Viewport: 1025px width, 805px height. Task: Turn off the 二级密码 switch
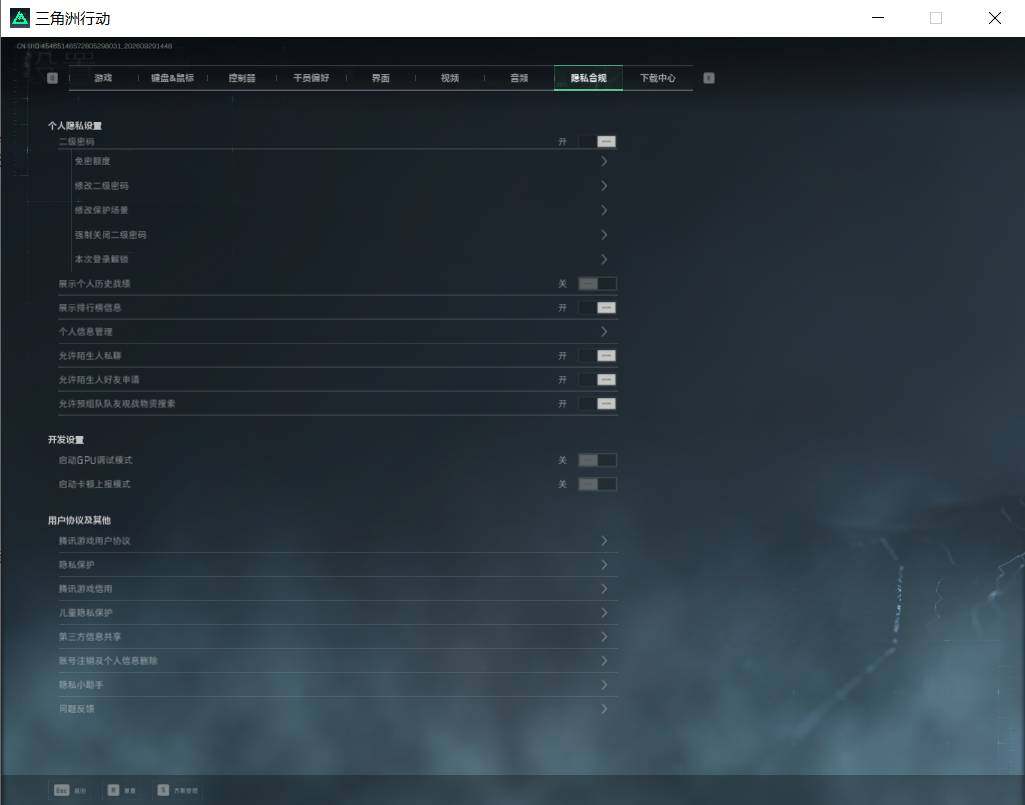coord(597,142)
